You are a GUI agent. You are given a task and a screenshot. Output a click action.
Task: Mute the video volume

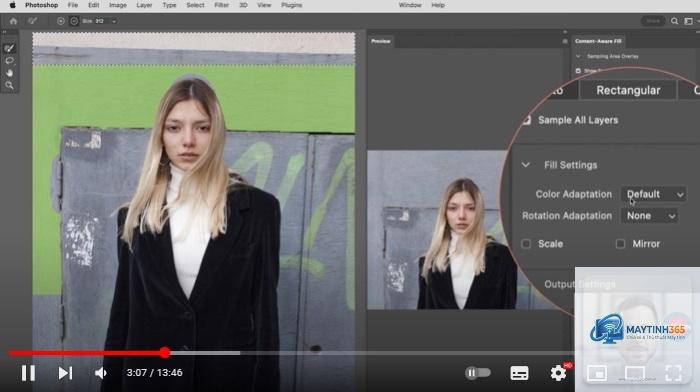pos(101,373)
